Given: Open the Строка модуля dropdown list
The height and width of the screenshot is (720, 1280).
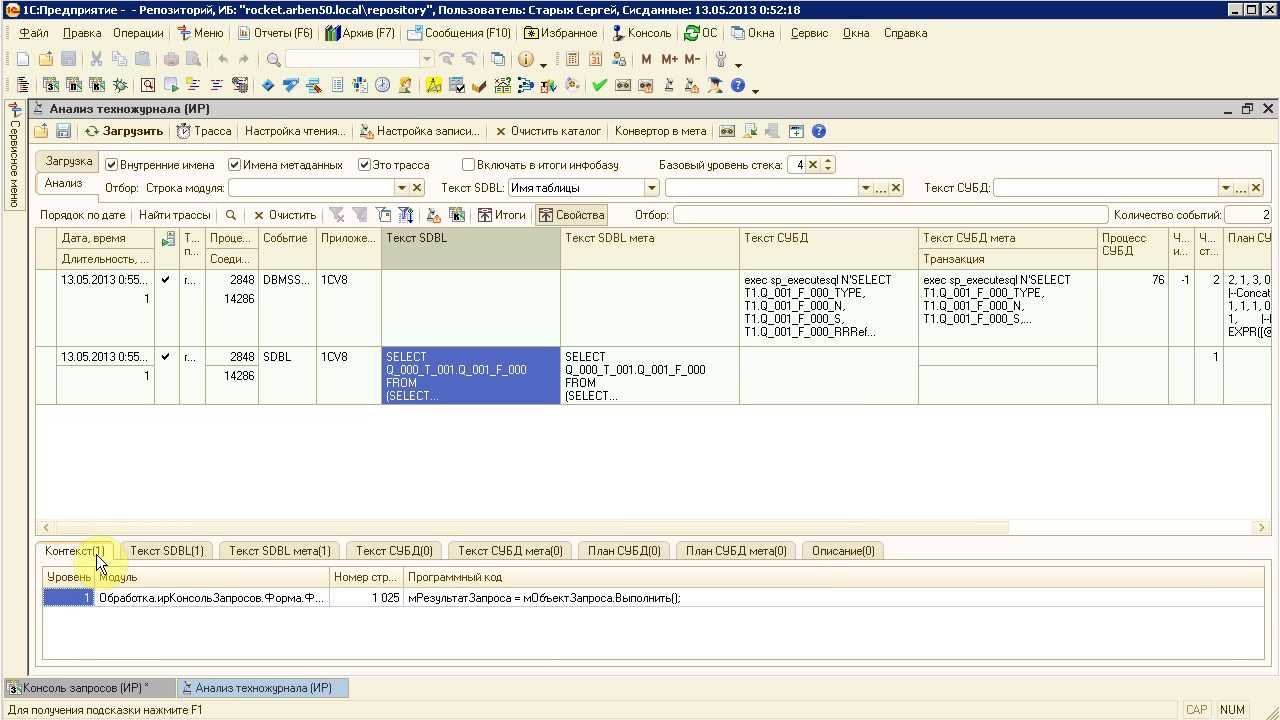Looking at the screenshot, I should (401, 188).
